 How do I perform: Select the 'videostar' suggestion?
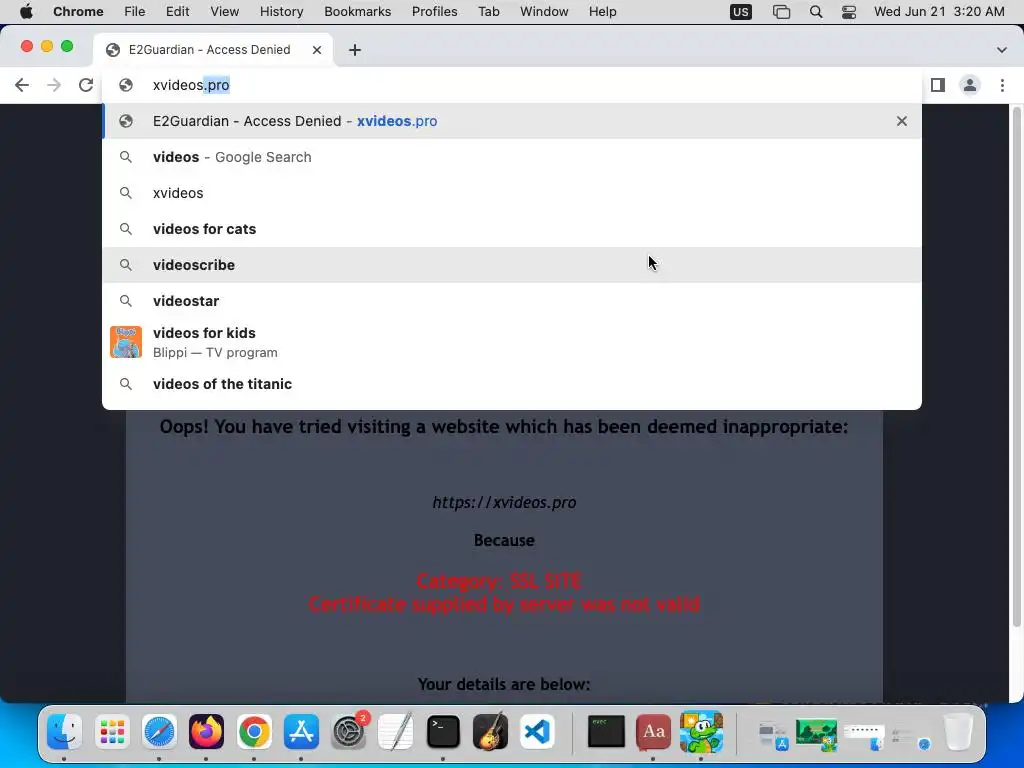[x=512, y=300]
